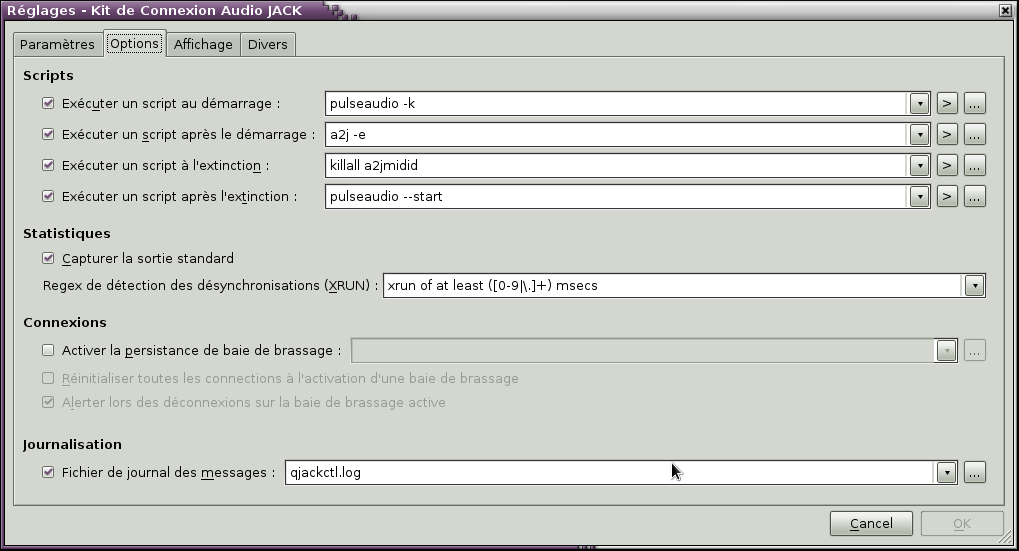Click the Cancel button

(x=871, y=523)
